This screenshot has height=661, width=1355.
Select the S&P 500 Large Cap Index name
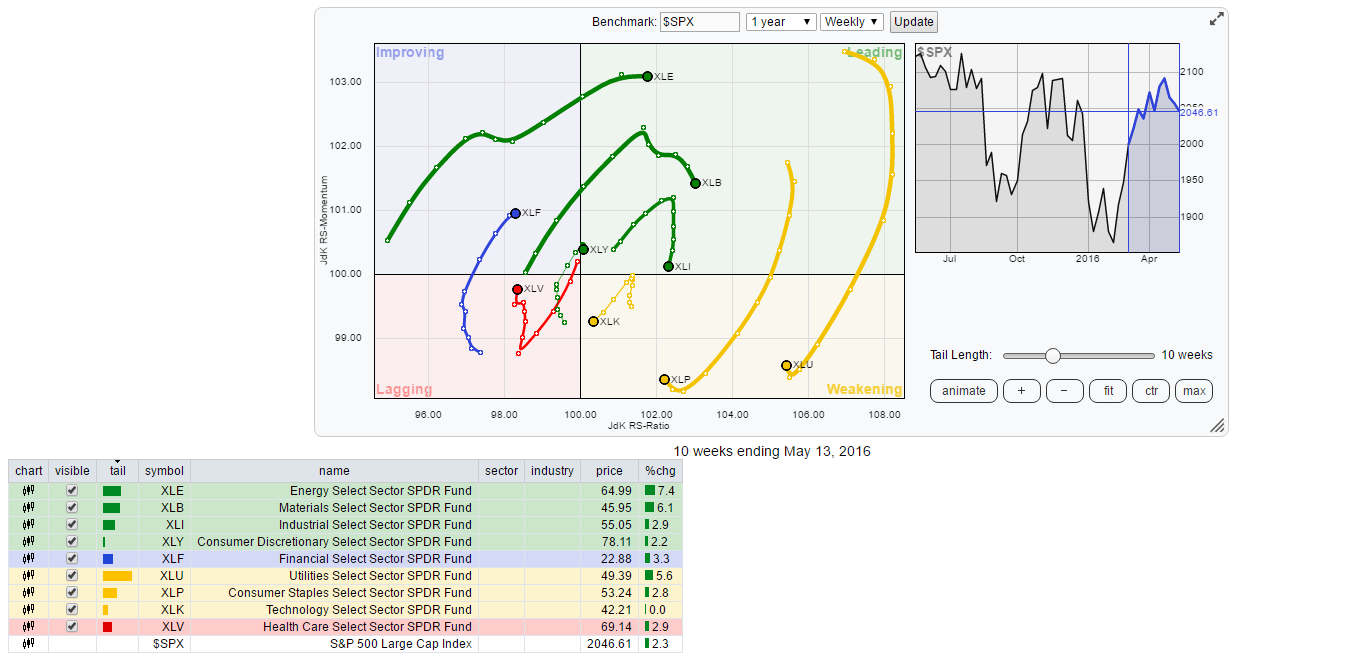(401, 644)
